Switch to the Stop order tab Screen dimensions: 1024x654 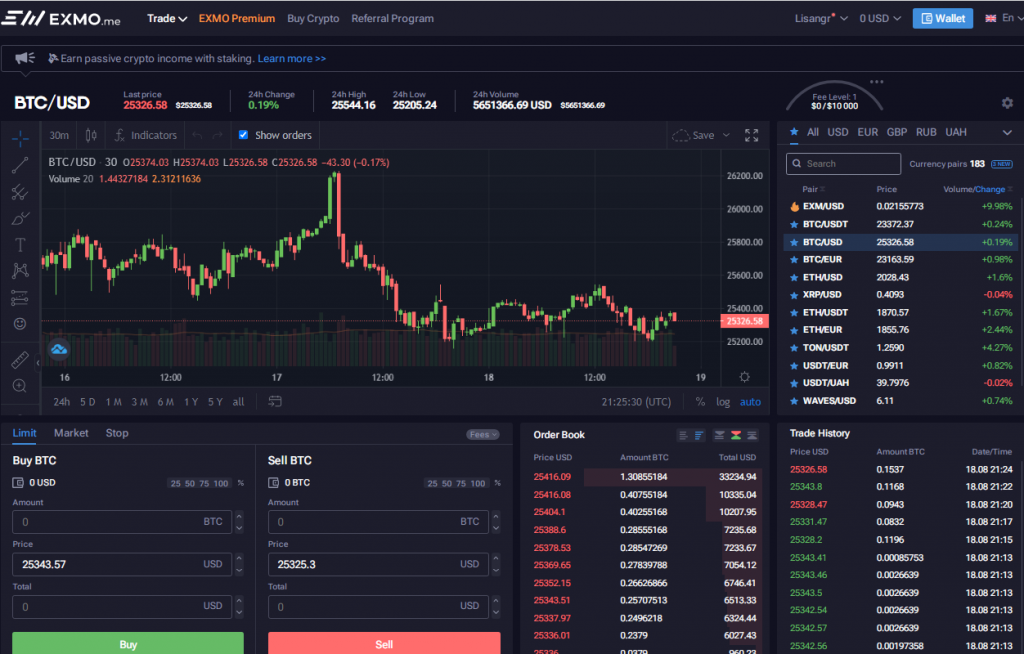117,433
